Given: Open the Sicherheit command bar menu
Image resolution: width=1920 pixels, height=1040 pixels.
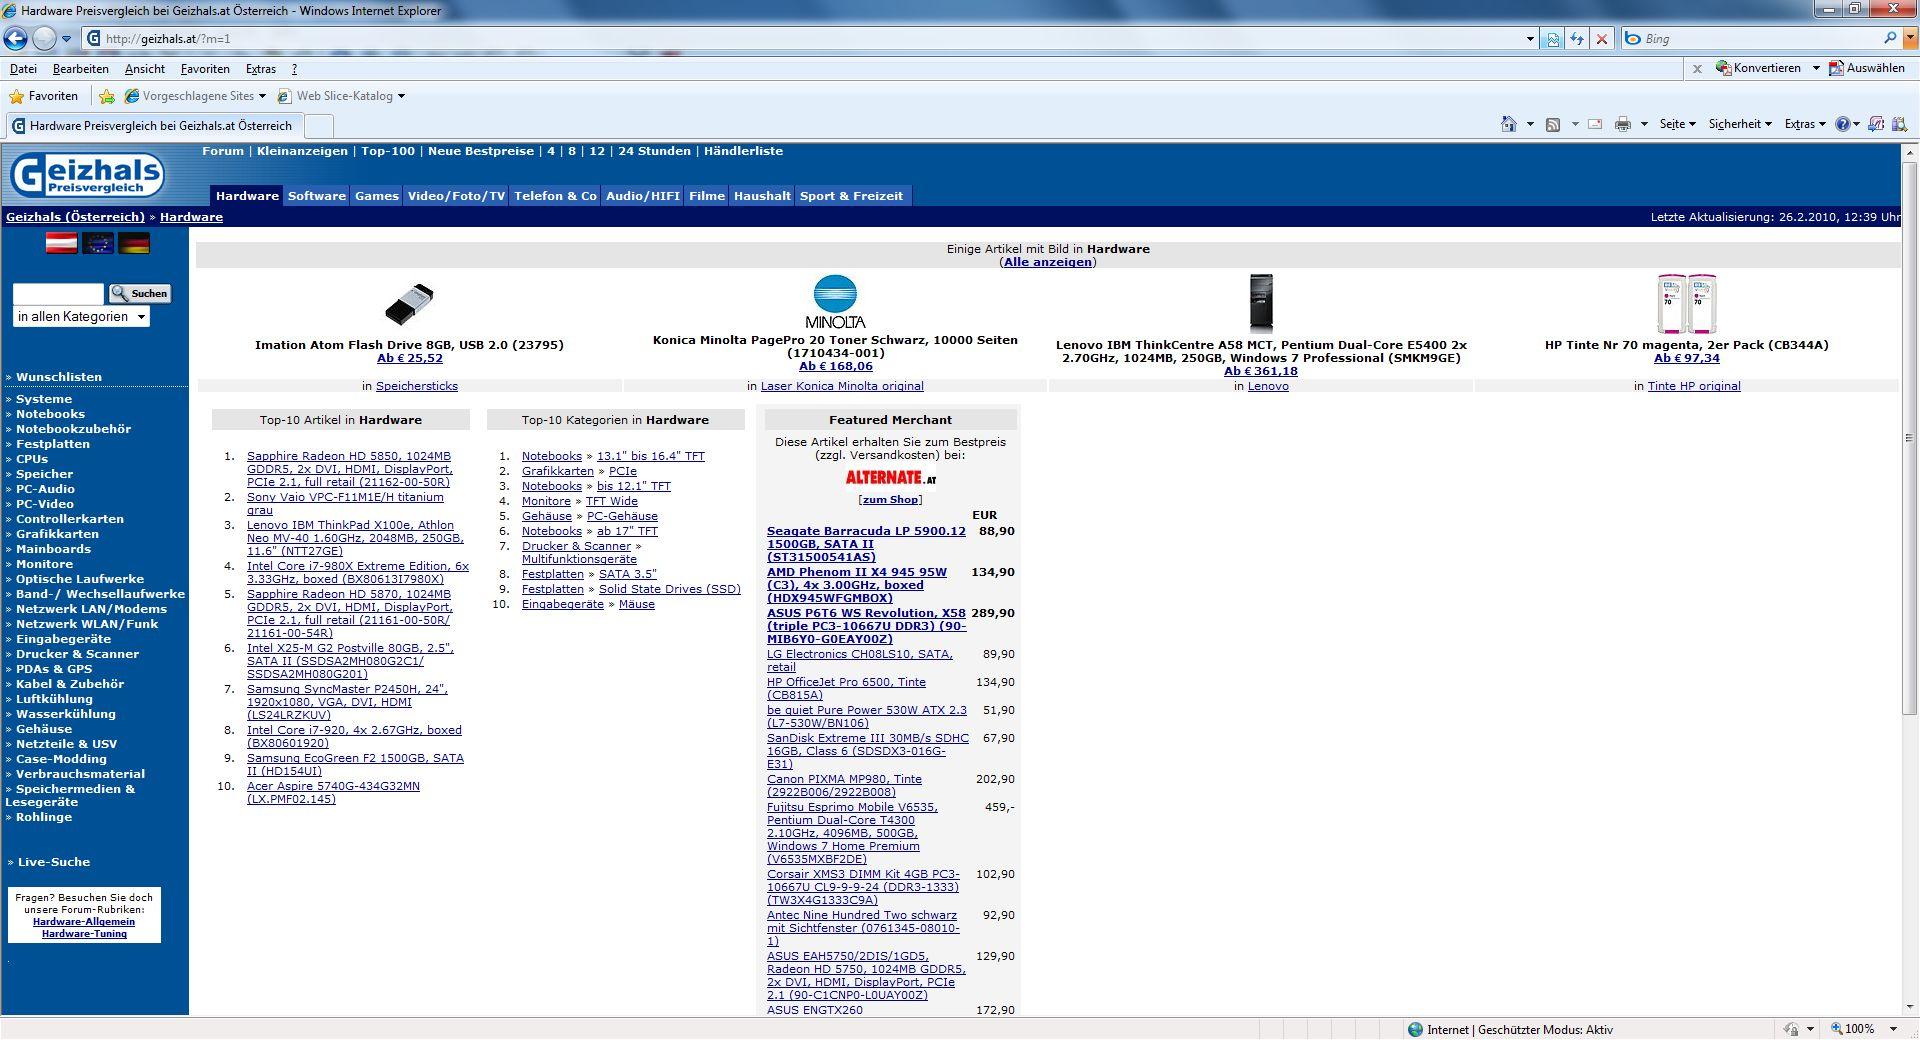Looking at the screenshot, I should click(1740, 124).
